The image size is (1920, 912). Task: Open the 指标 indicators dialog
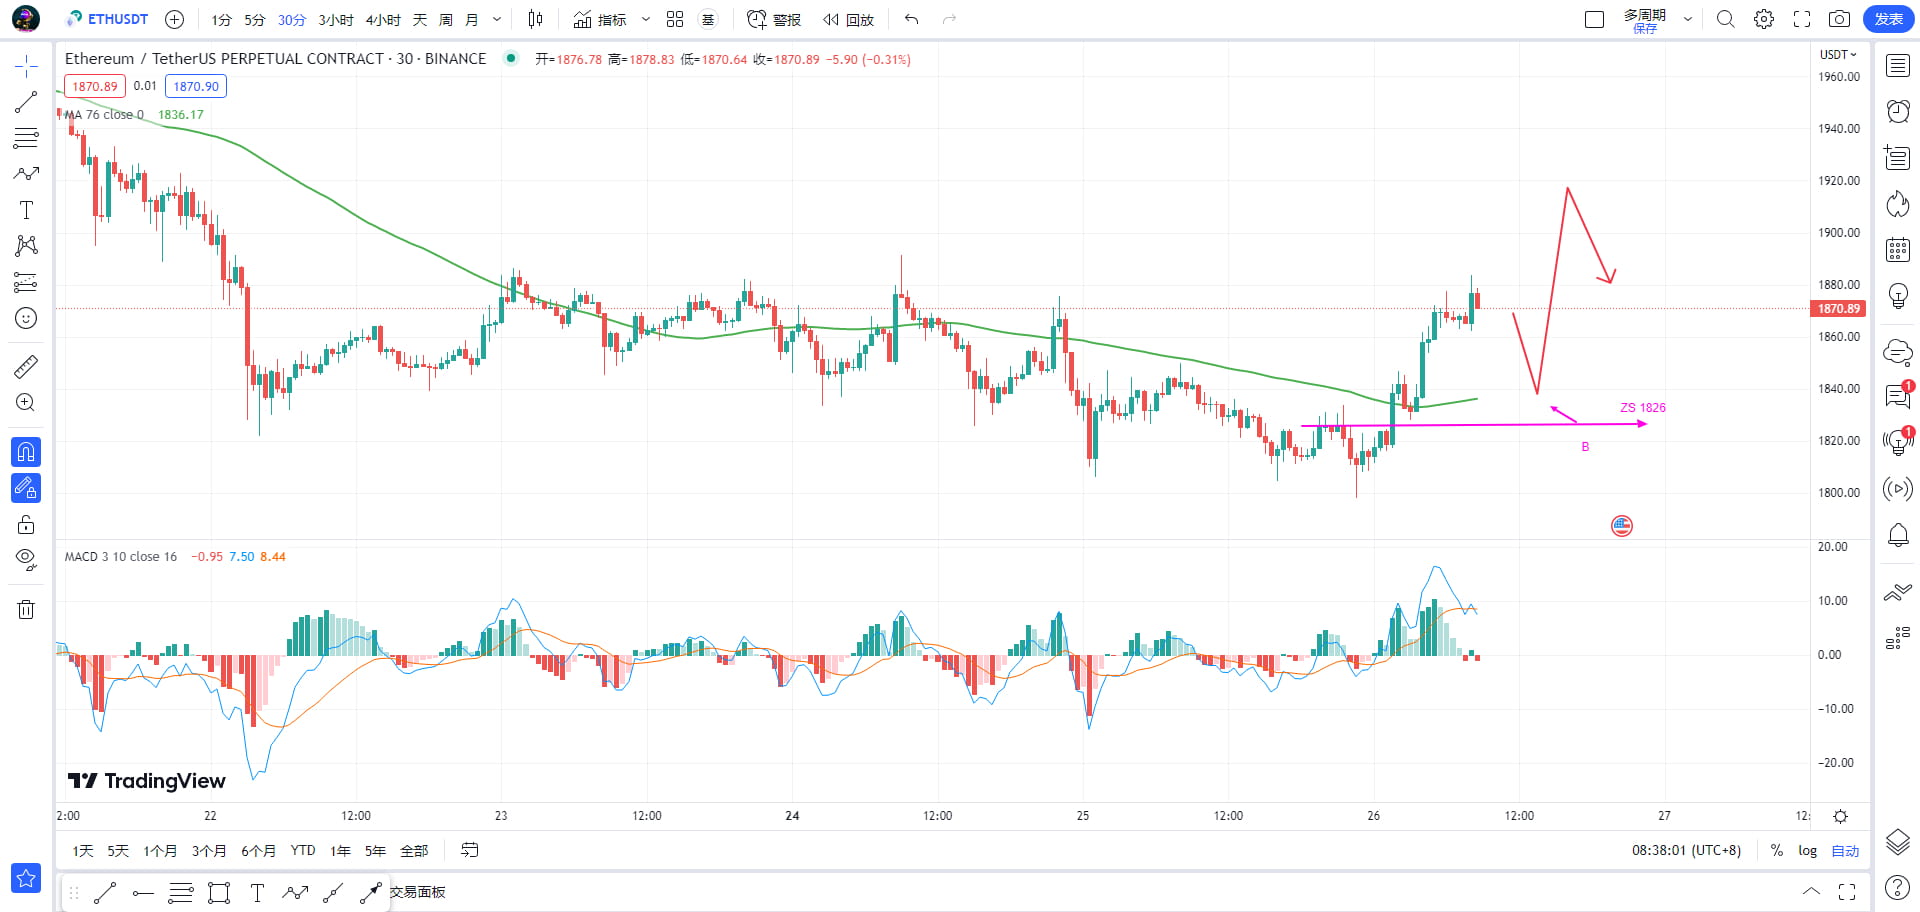point(600,19)
